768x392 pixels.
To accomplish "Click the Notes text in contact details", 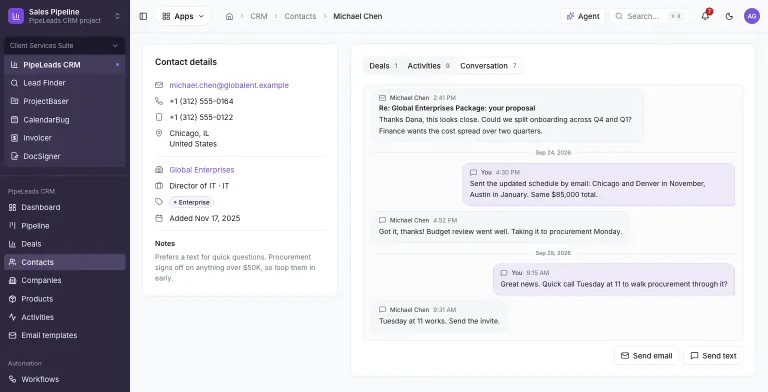I will tap(235, 268).
